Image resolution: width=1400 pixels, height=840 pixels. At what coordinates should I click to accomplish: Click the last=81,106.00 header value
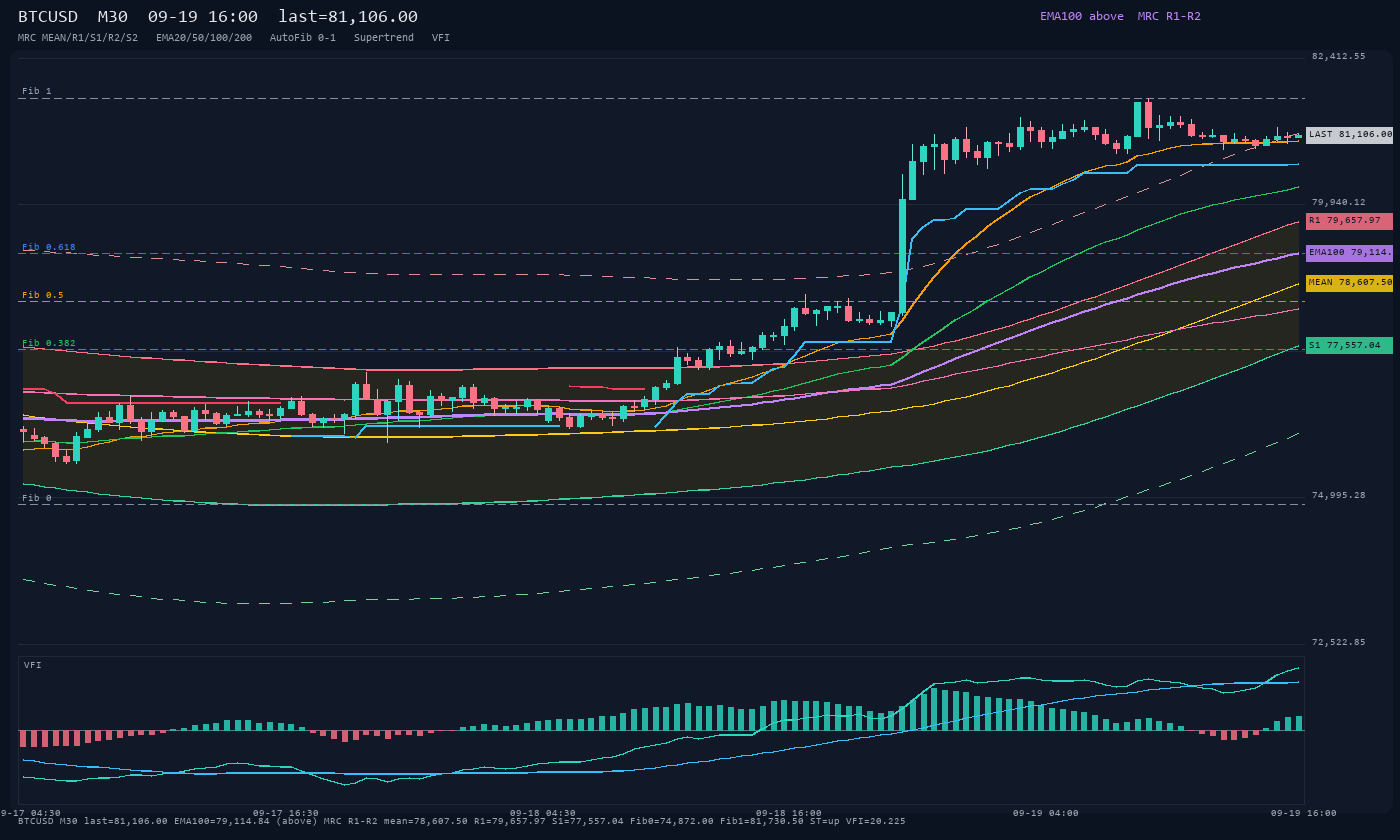coord(348,17)
